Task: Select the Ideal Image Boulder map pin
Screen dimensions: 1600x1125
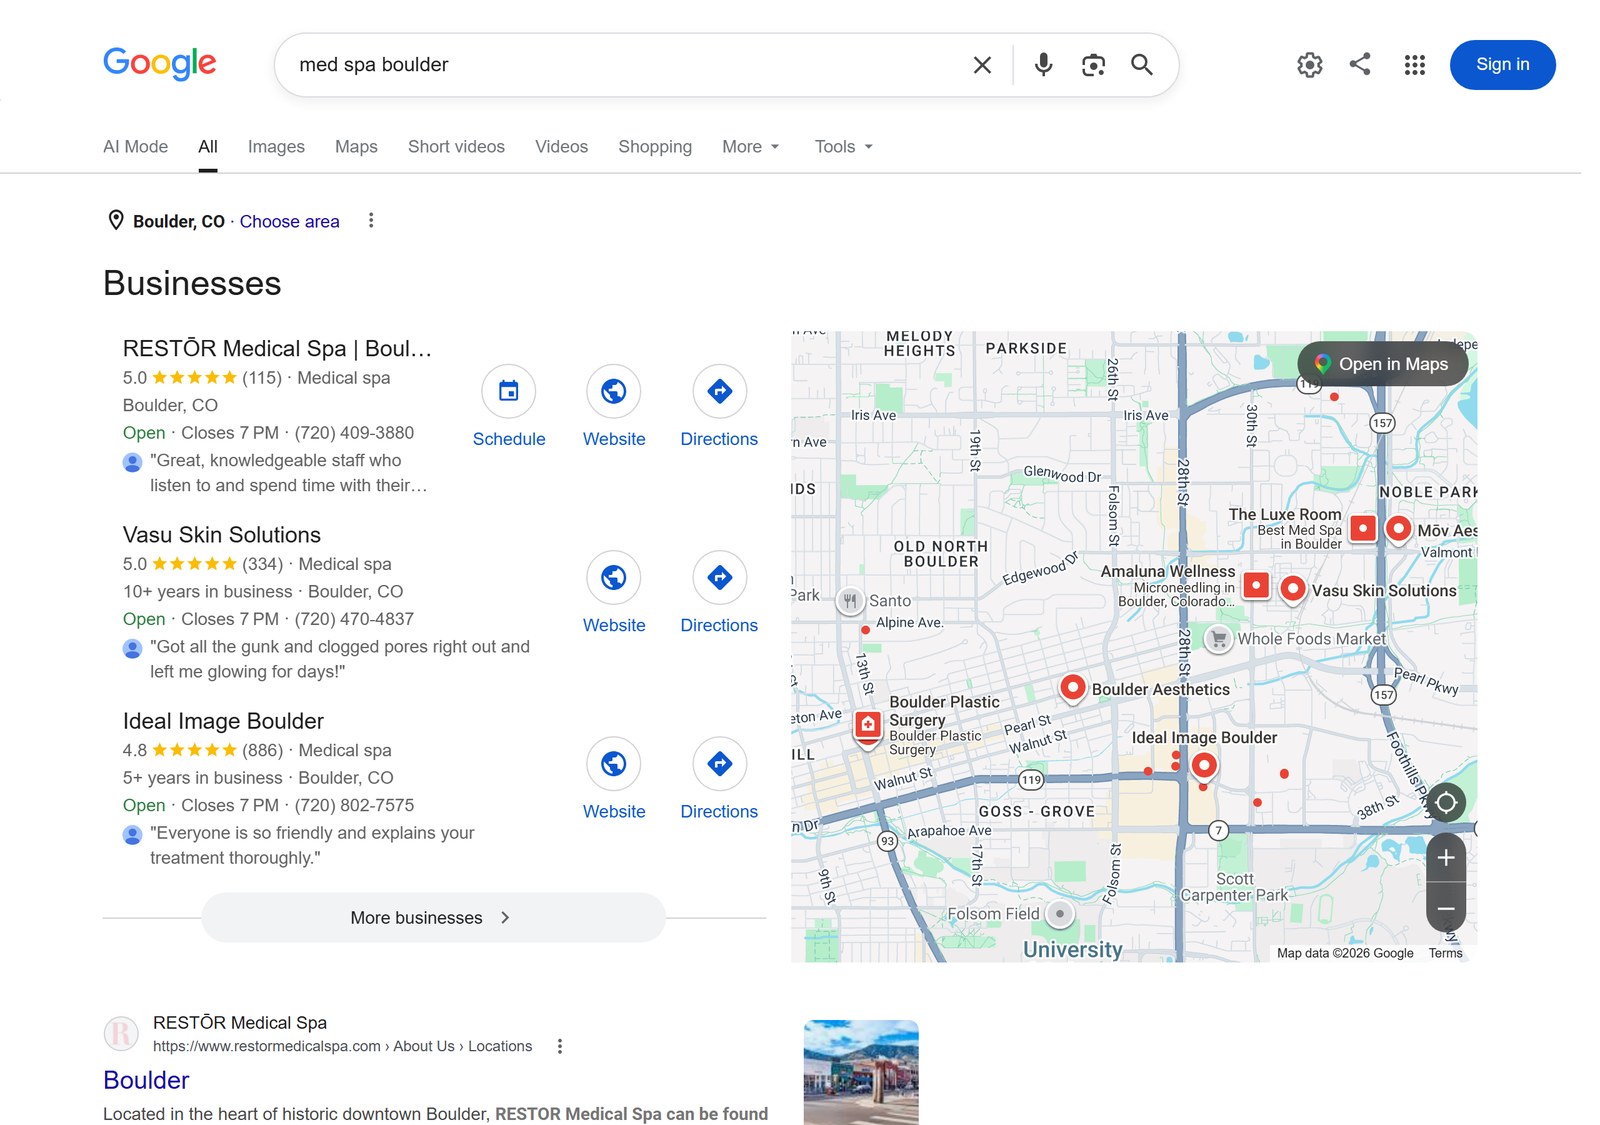Action: [x=1204, y=767]
